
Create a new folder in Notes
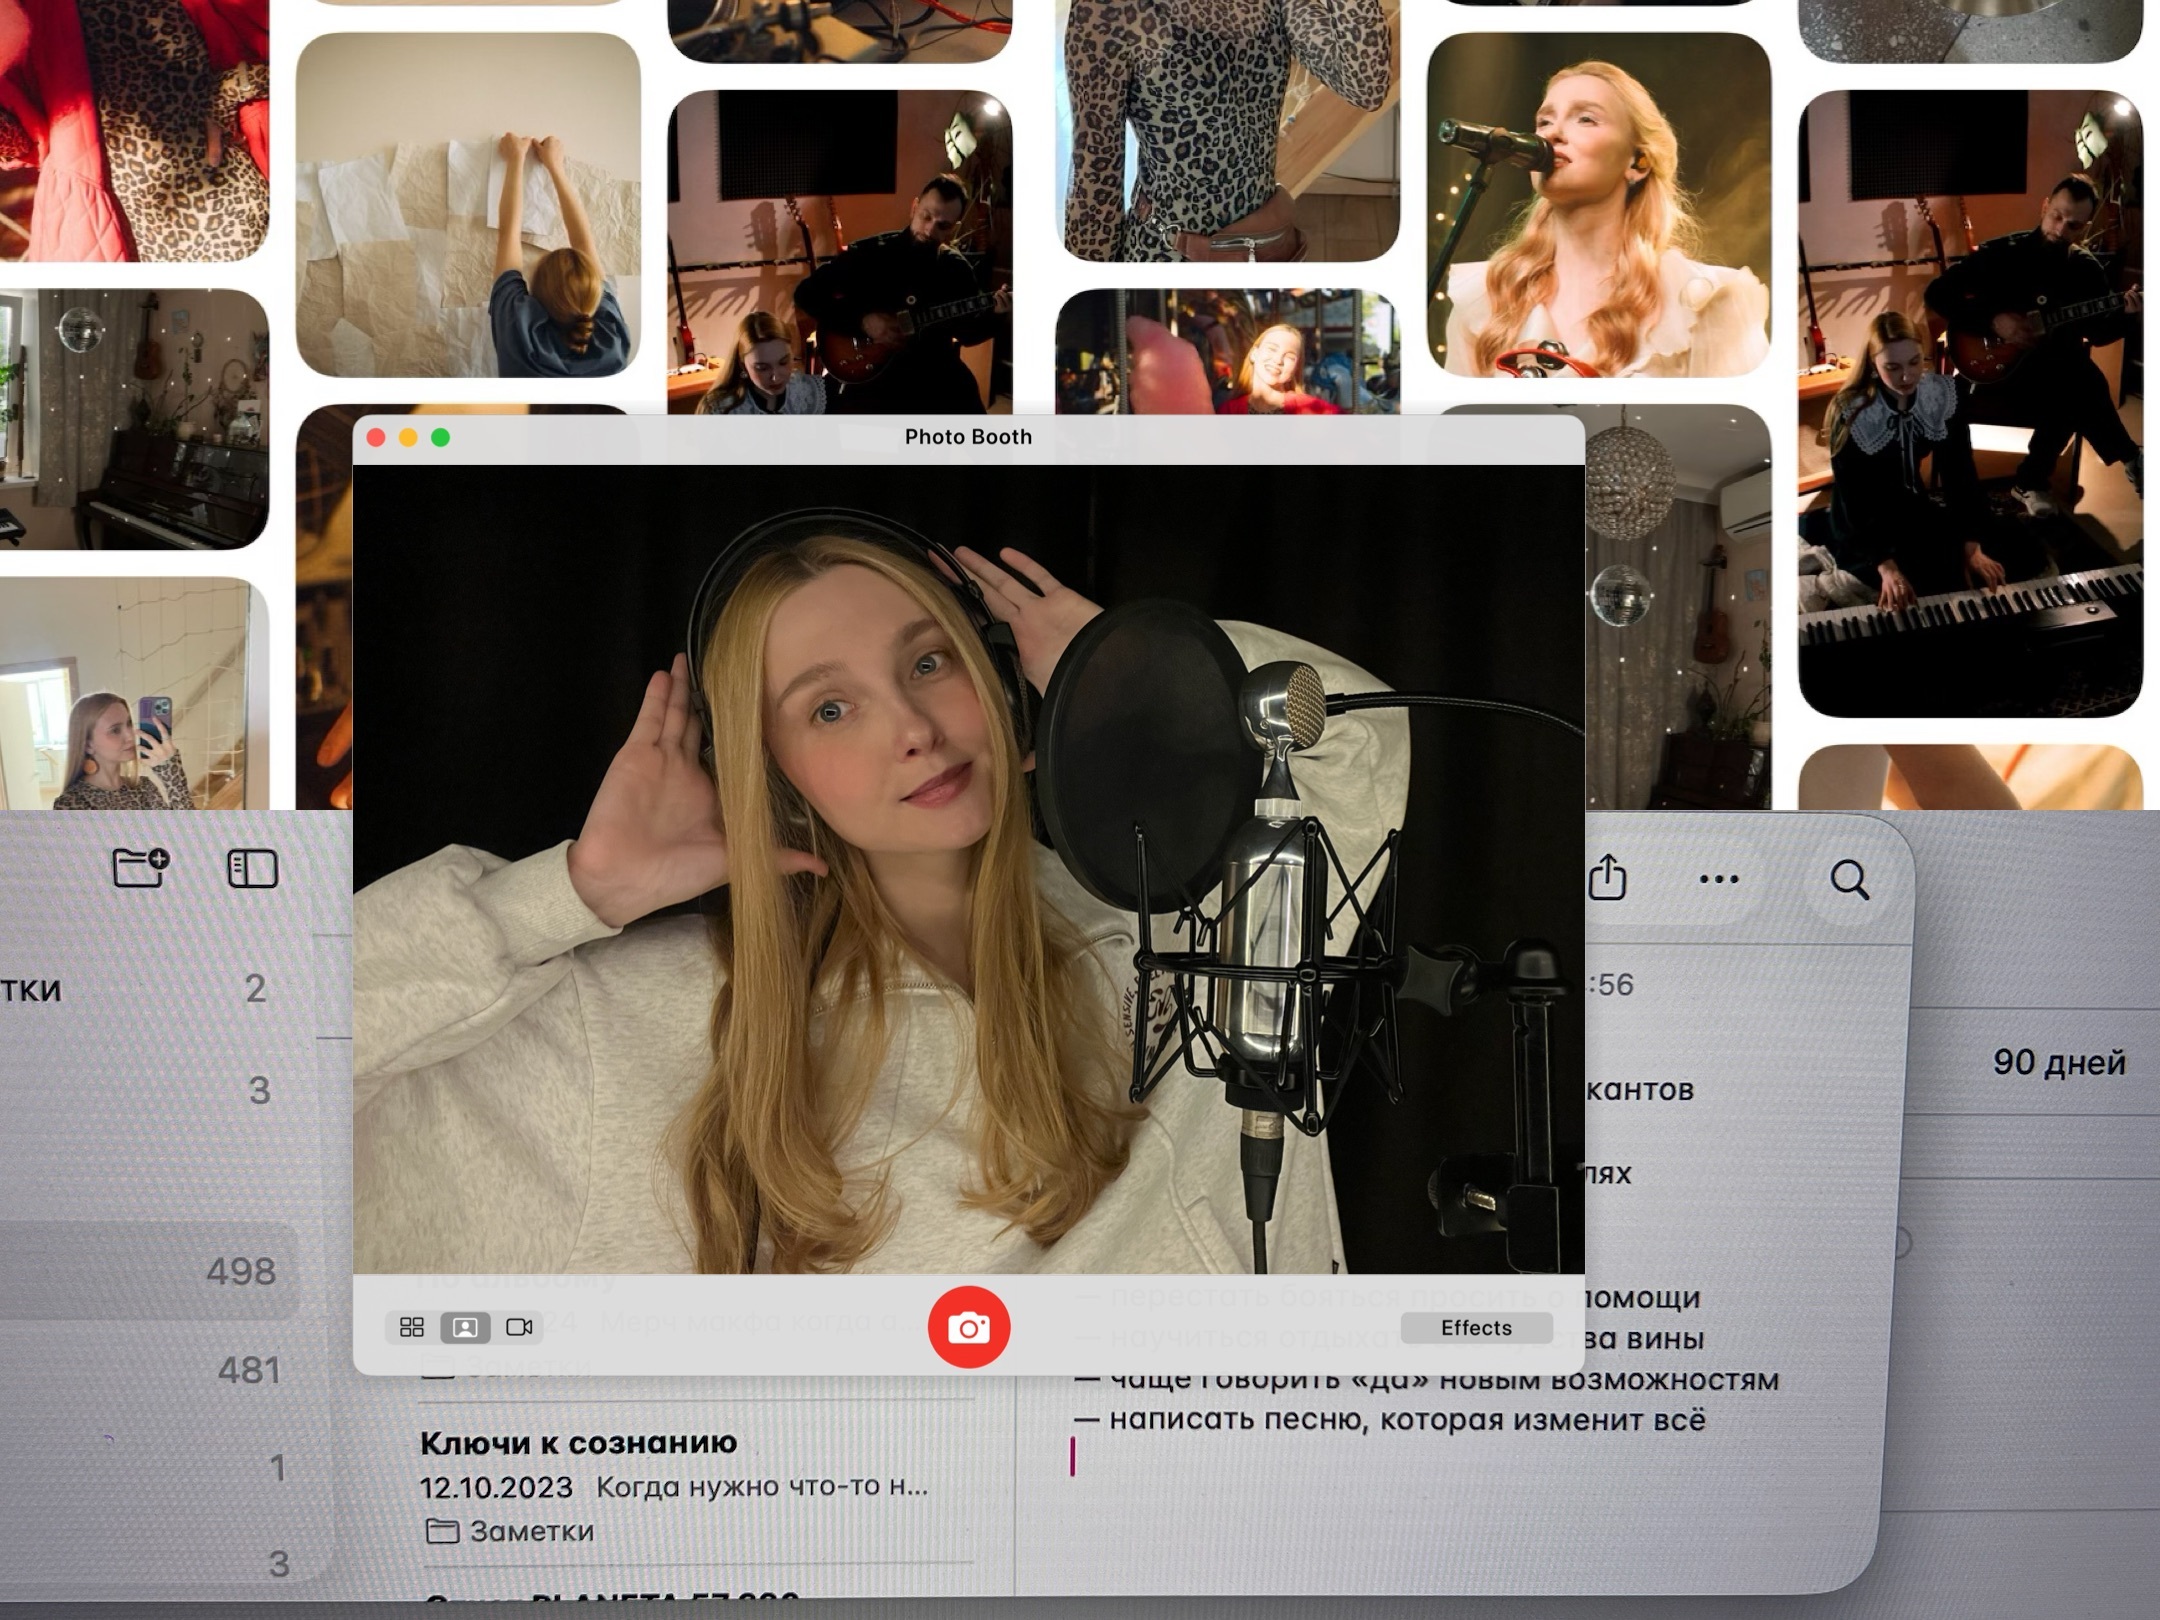[141, 867]
